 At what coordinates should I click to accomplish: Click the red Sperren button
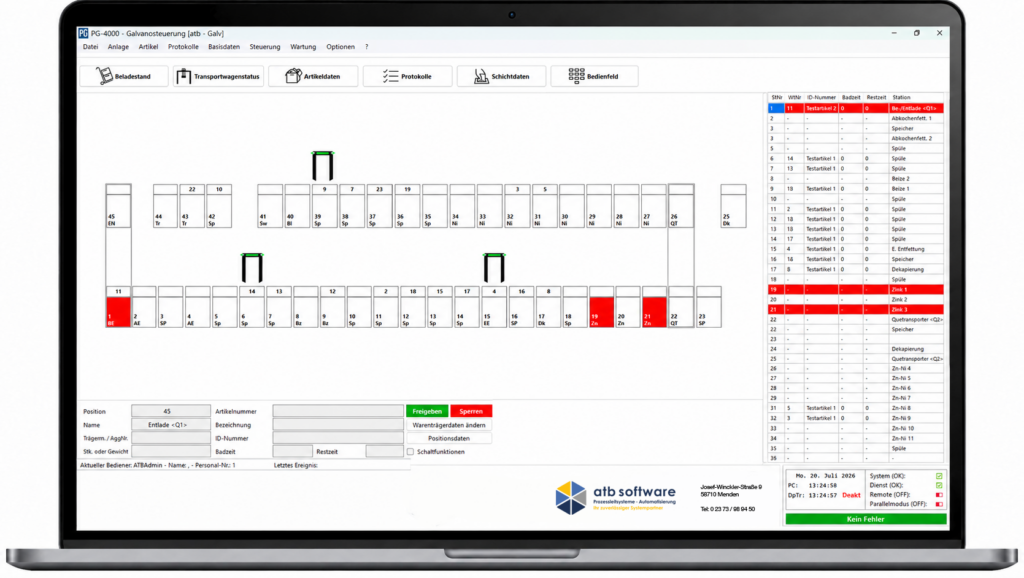(x=471, y=411)
